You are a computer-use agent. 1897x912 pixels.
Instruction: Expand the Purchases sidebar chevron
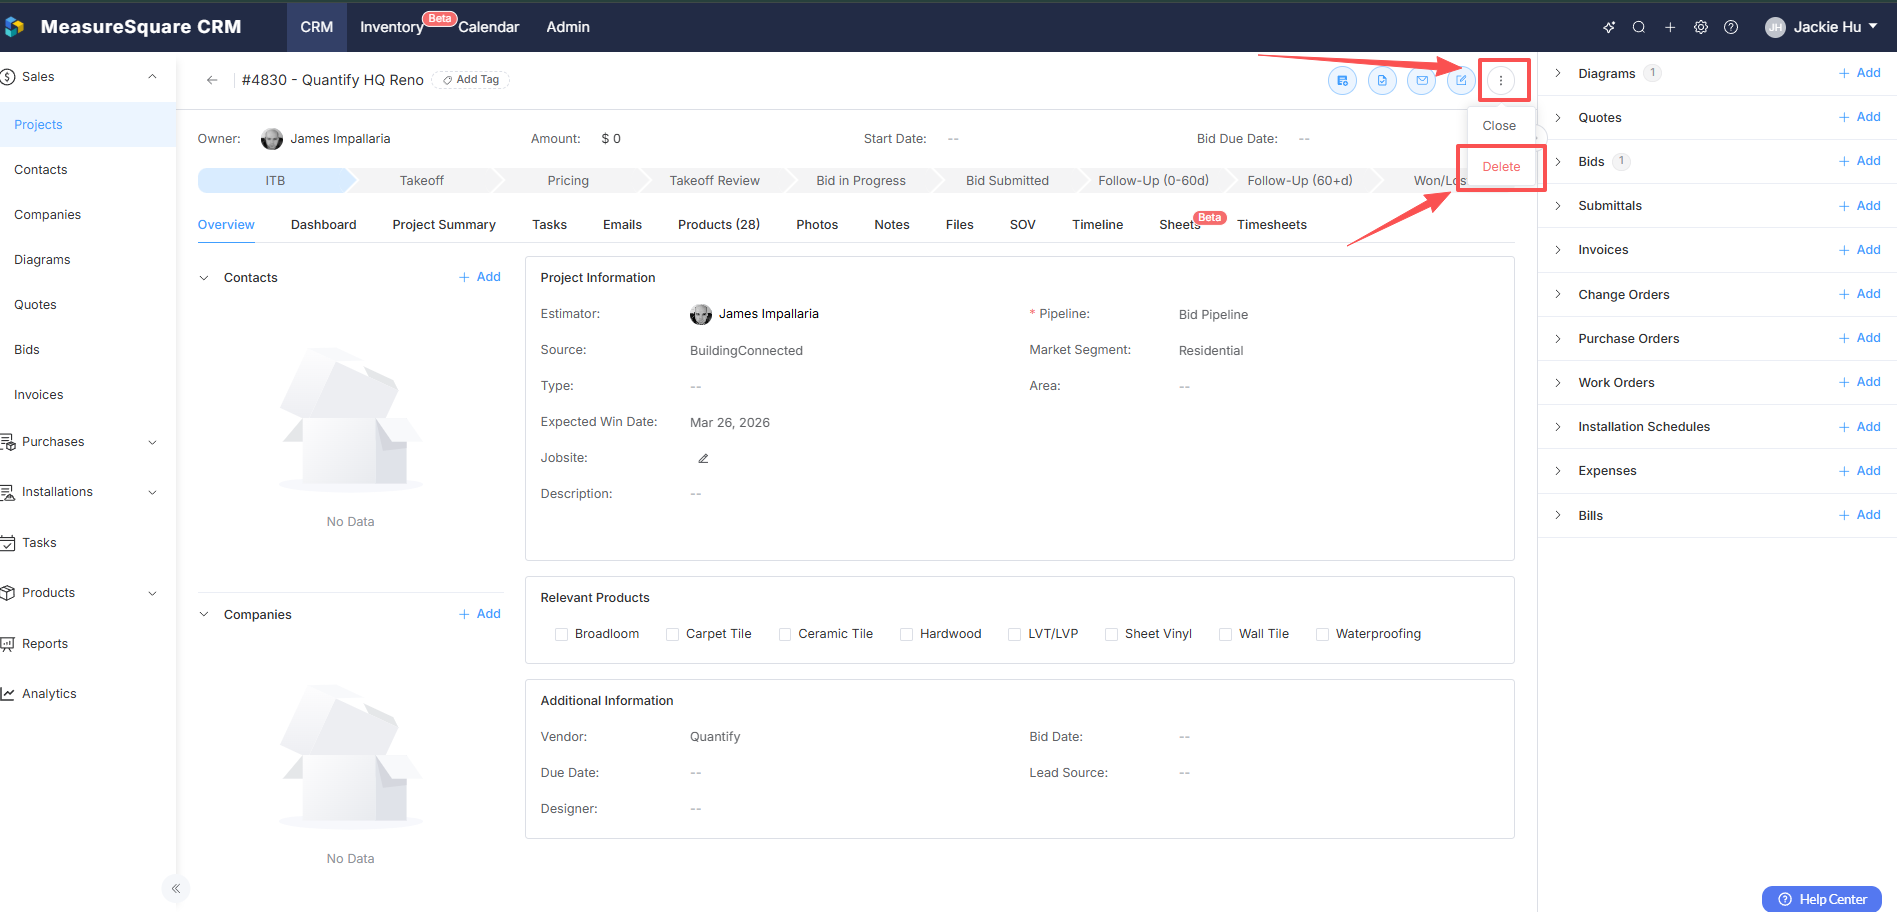pyautogui.click(x=152, y=442)
